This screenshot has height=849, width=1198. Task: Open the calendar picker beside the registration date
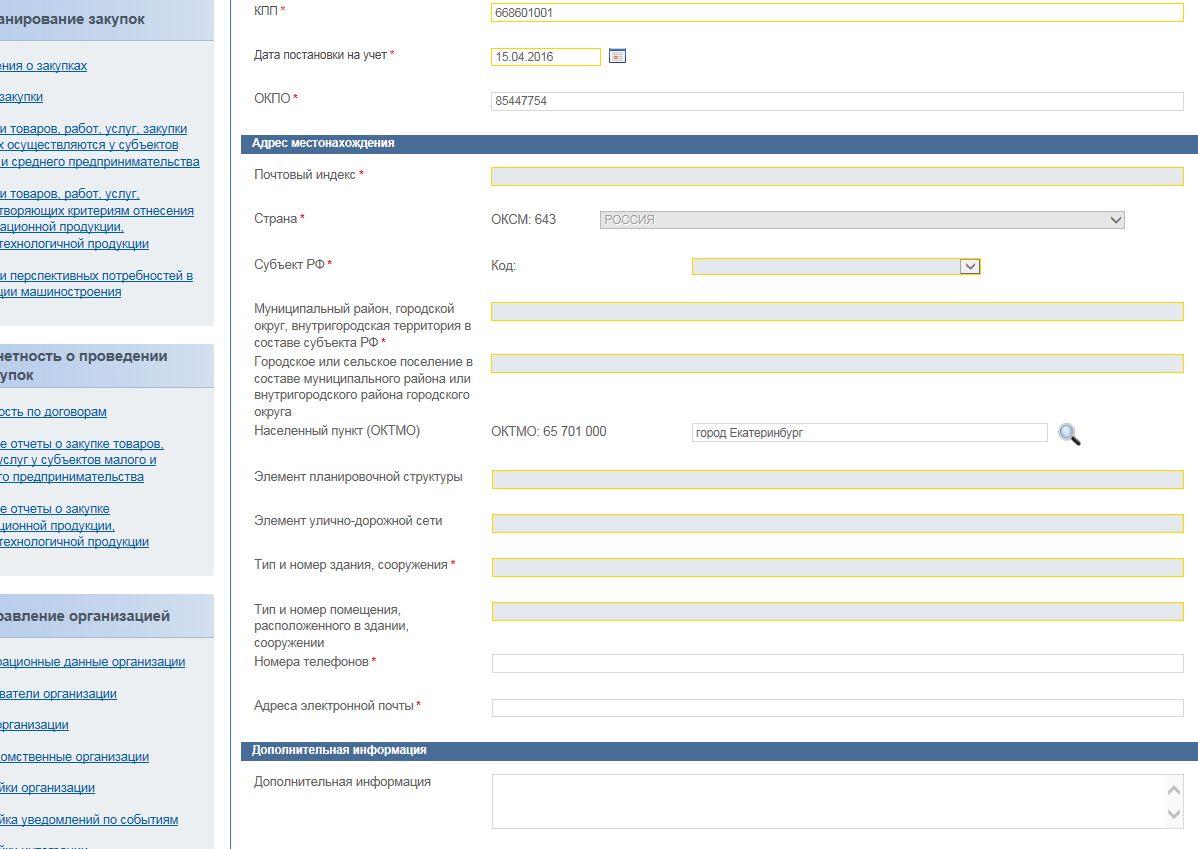click(617, 57)
